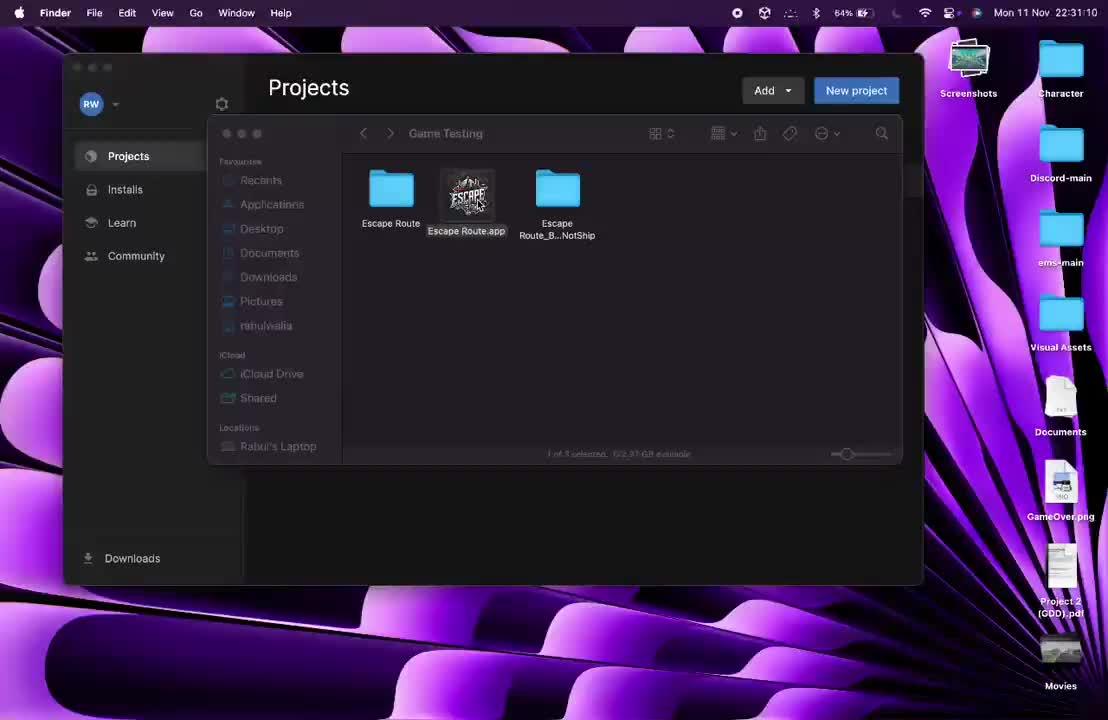Launch the Escape Route.app
This screenshot has width=1108, height=720.
[x=467, y=195]
